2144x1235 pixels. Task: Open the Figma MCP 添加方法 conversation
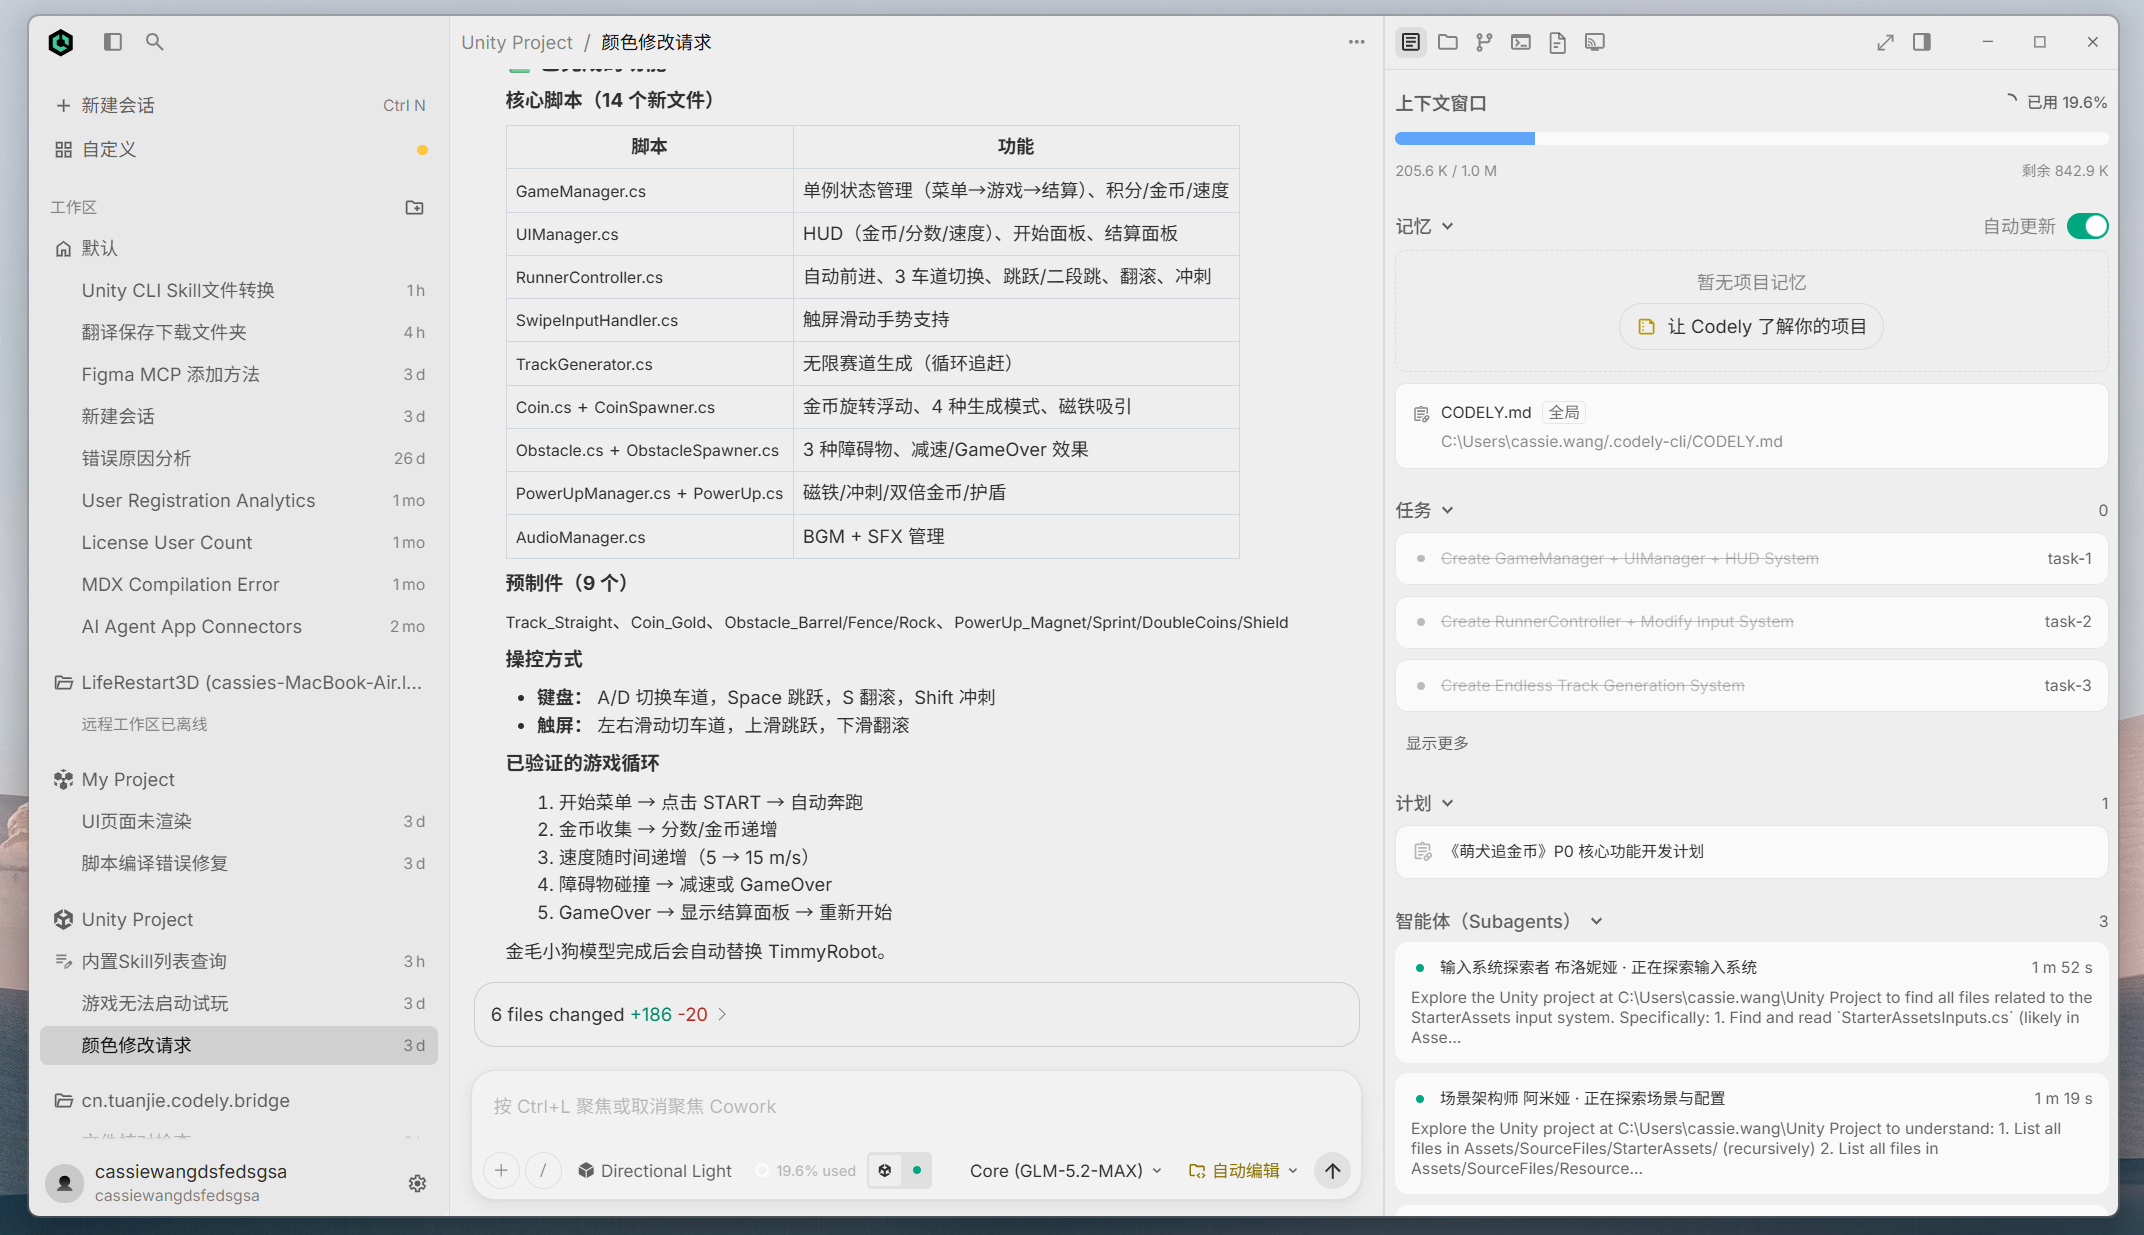239,374
